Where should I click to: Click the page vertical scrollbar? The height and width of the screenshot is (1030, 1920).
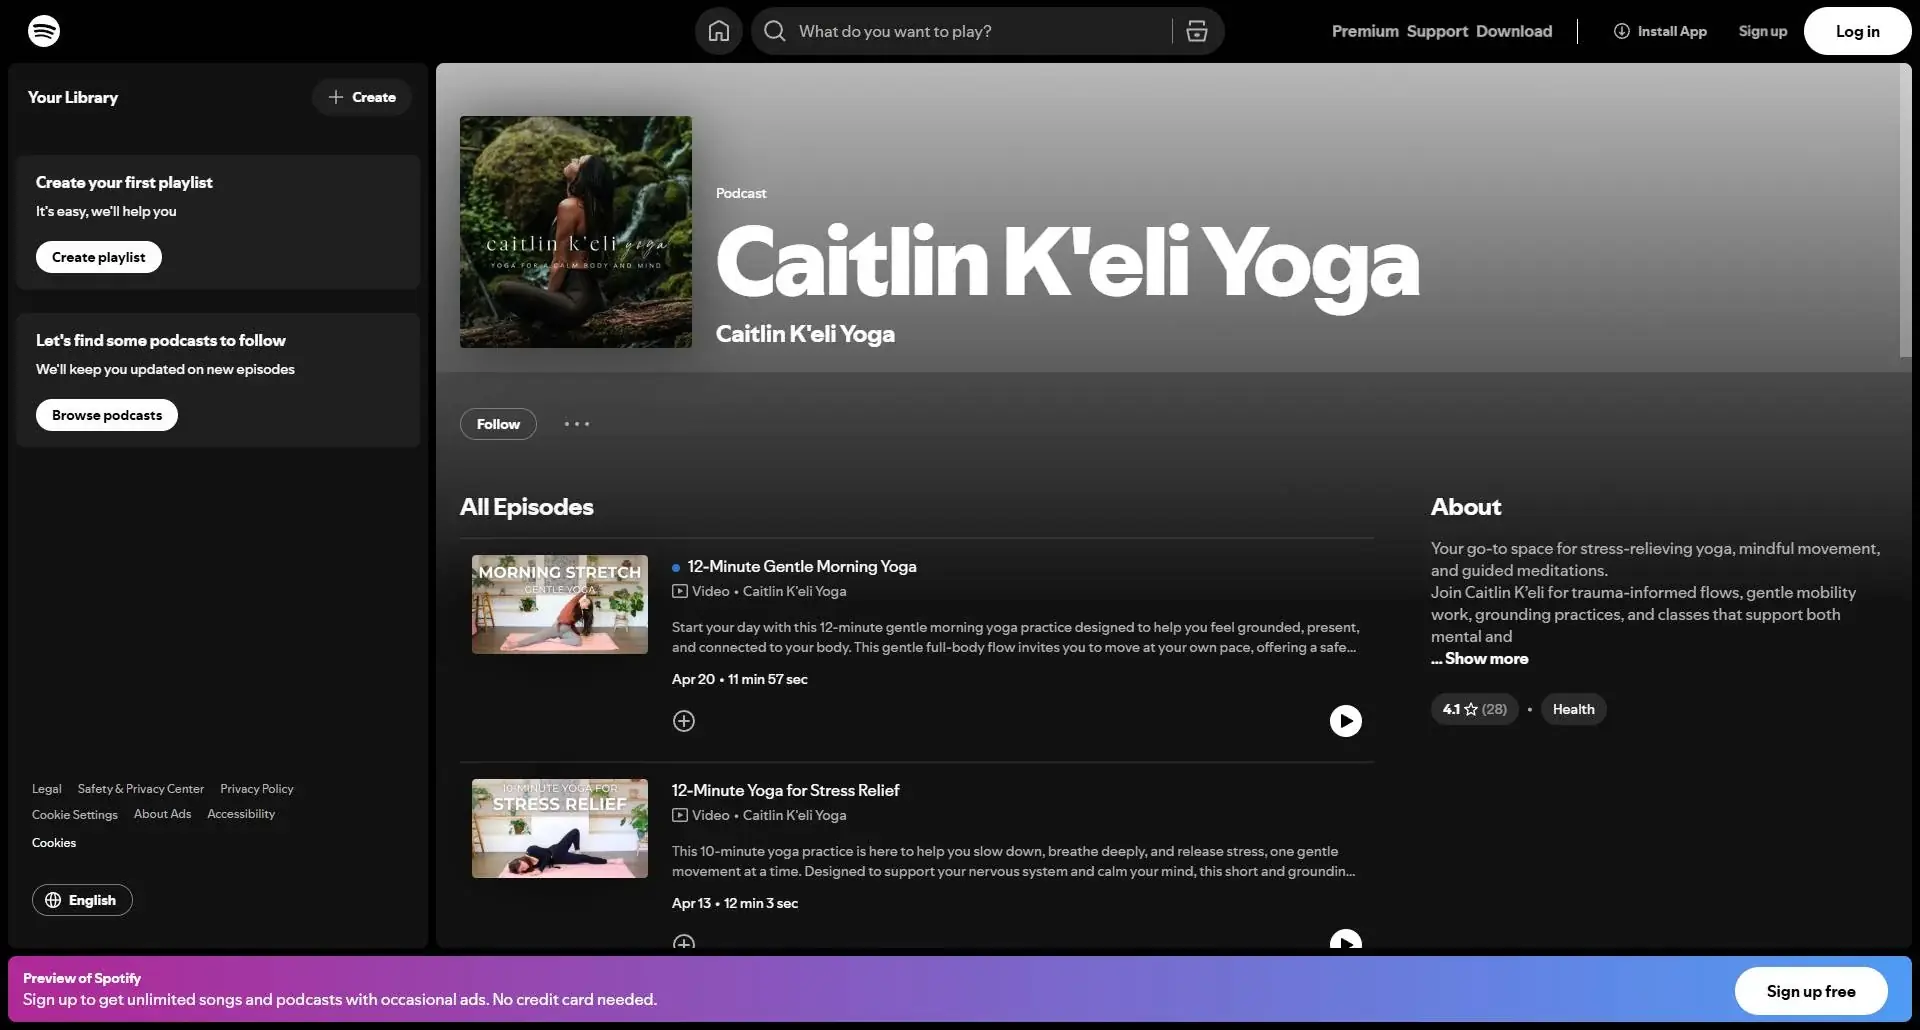point(1905,210)
